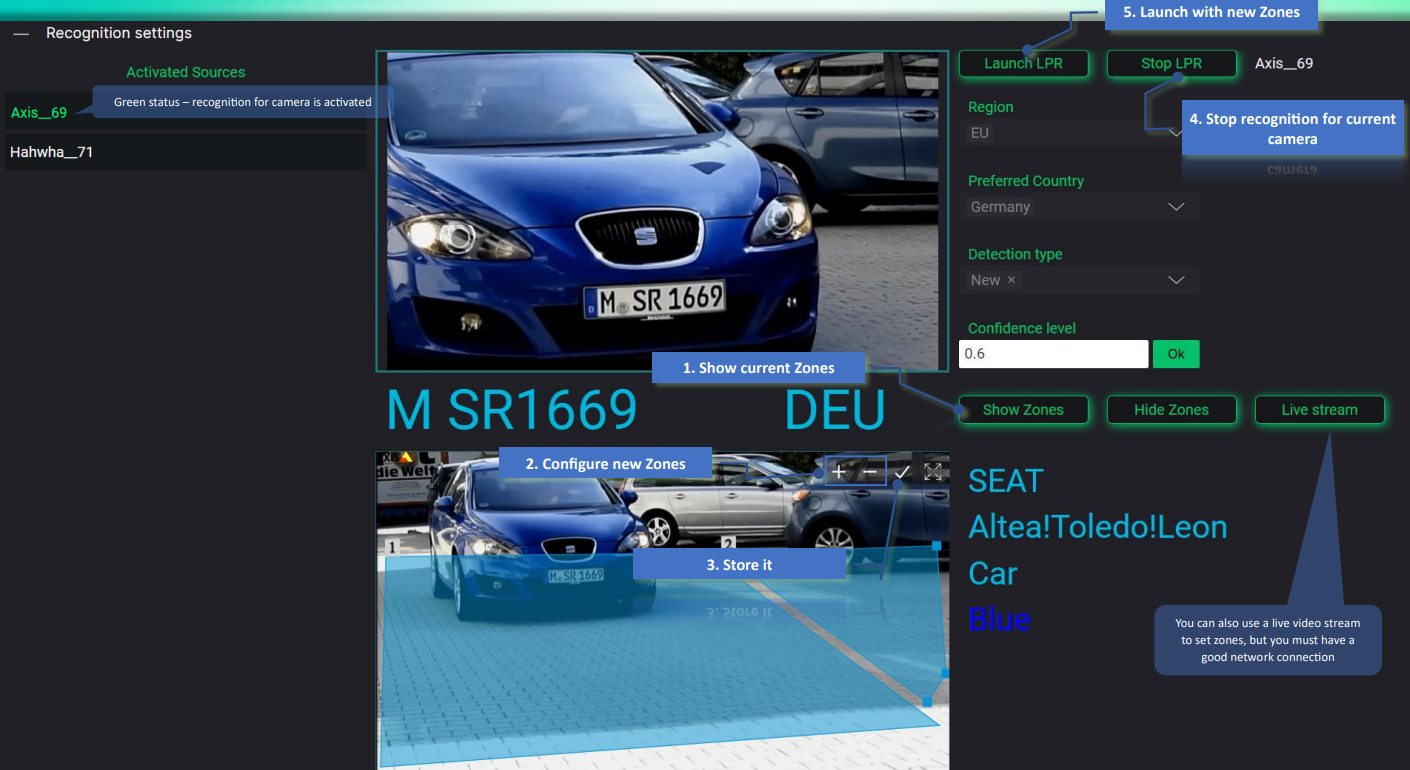Open the Preferred Country Germany dropdown
Viewport: 1410px width, 770px height.
(x=1079, y=207)
